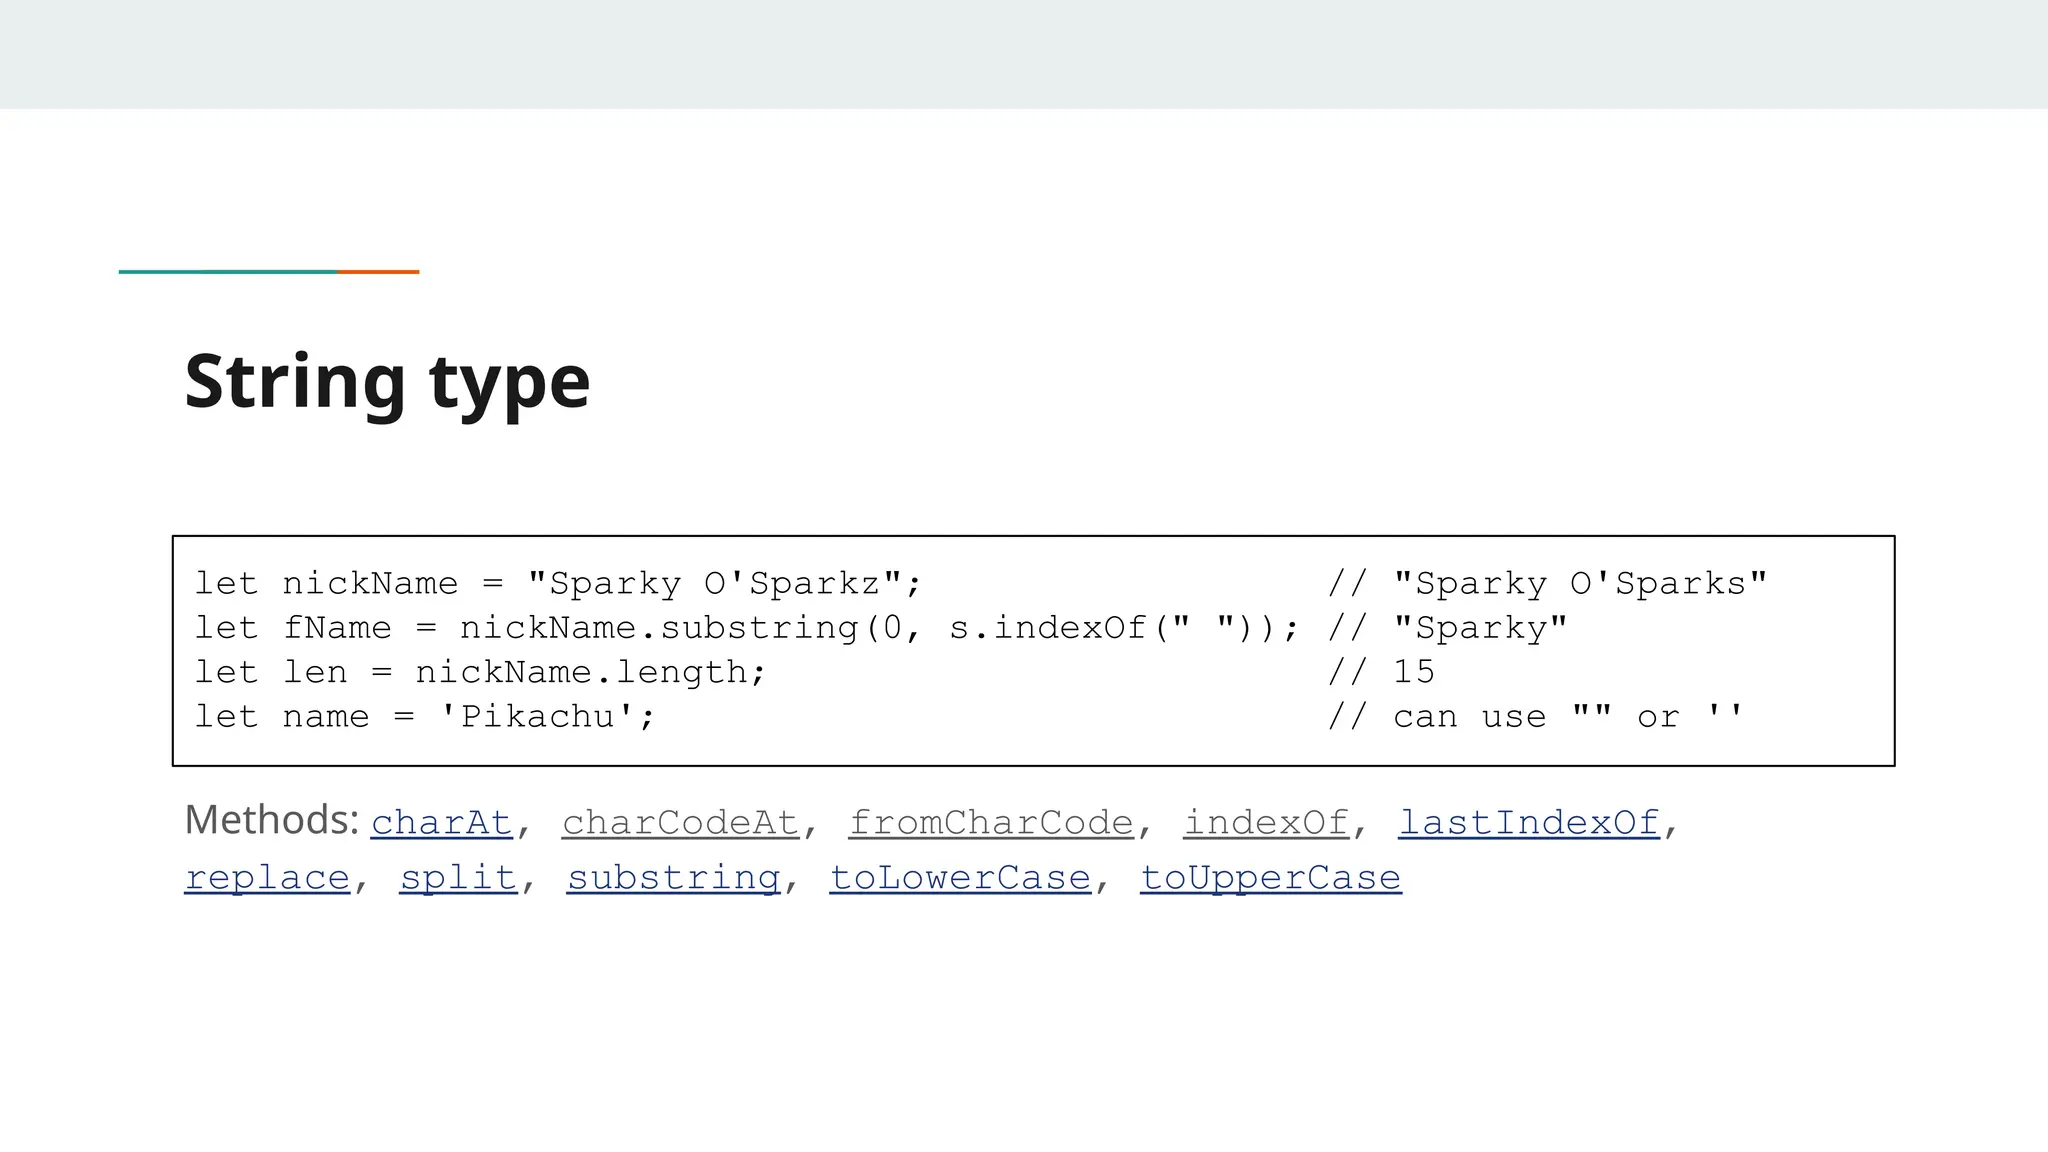Click the toUpperCase link
This screenshot has height=1152, width=2048.
1271,877
